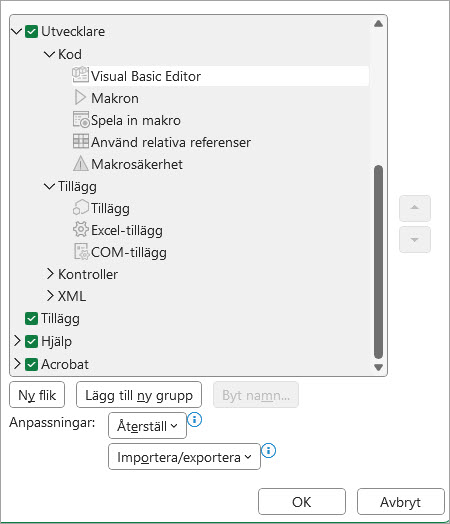Click the Spela in makro icon
Viewport: 450px width, 524px height.
[81, 120]
